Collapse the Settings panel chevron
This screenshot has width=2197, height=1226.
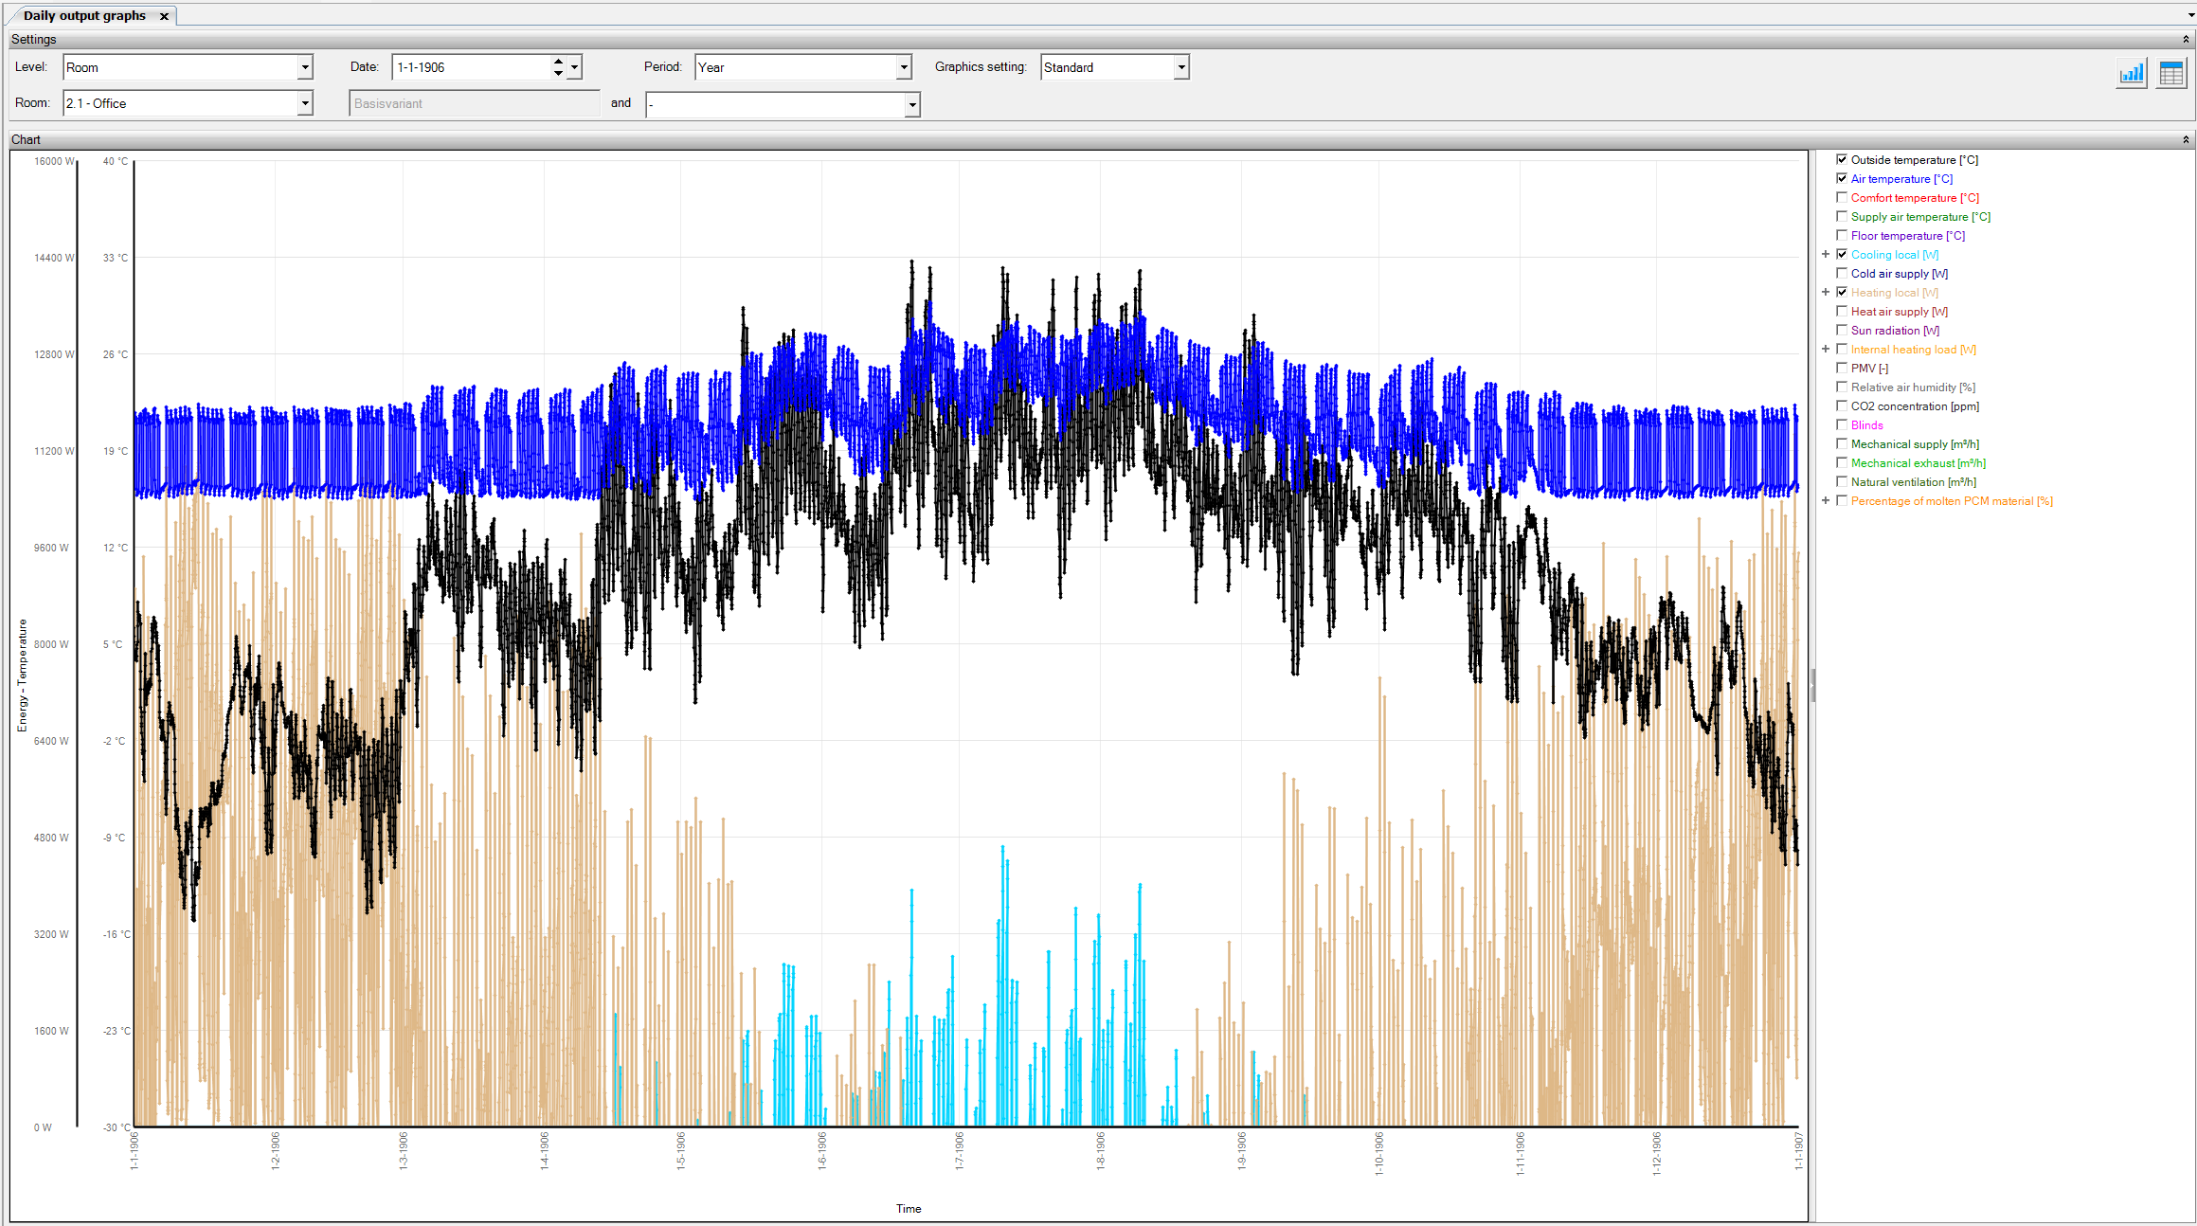(x=2186, y=39)
